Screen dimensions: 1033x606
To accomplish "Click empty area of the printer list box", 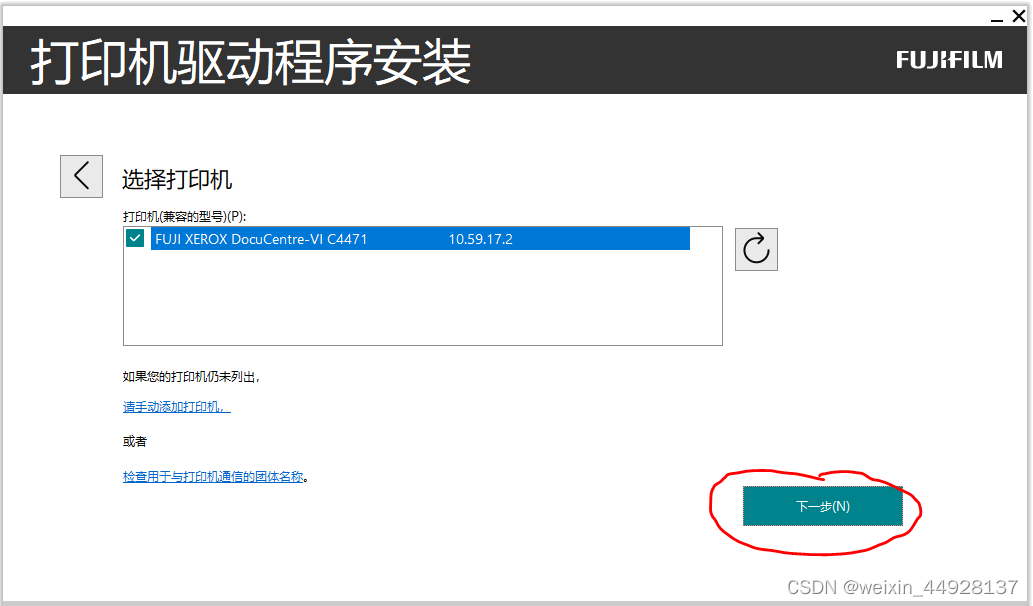I will point(422,298).
